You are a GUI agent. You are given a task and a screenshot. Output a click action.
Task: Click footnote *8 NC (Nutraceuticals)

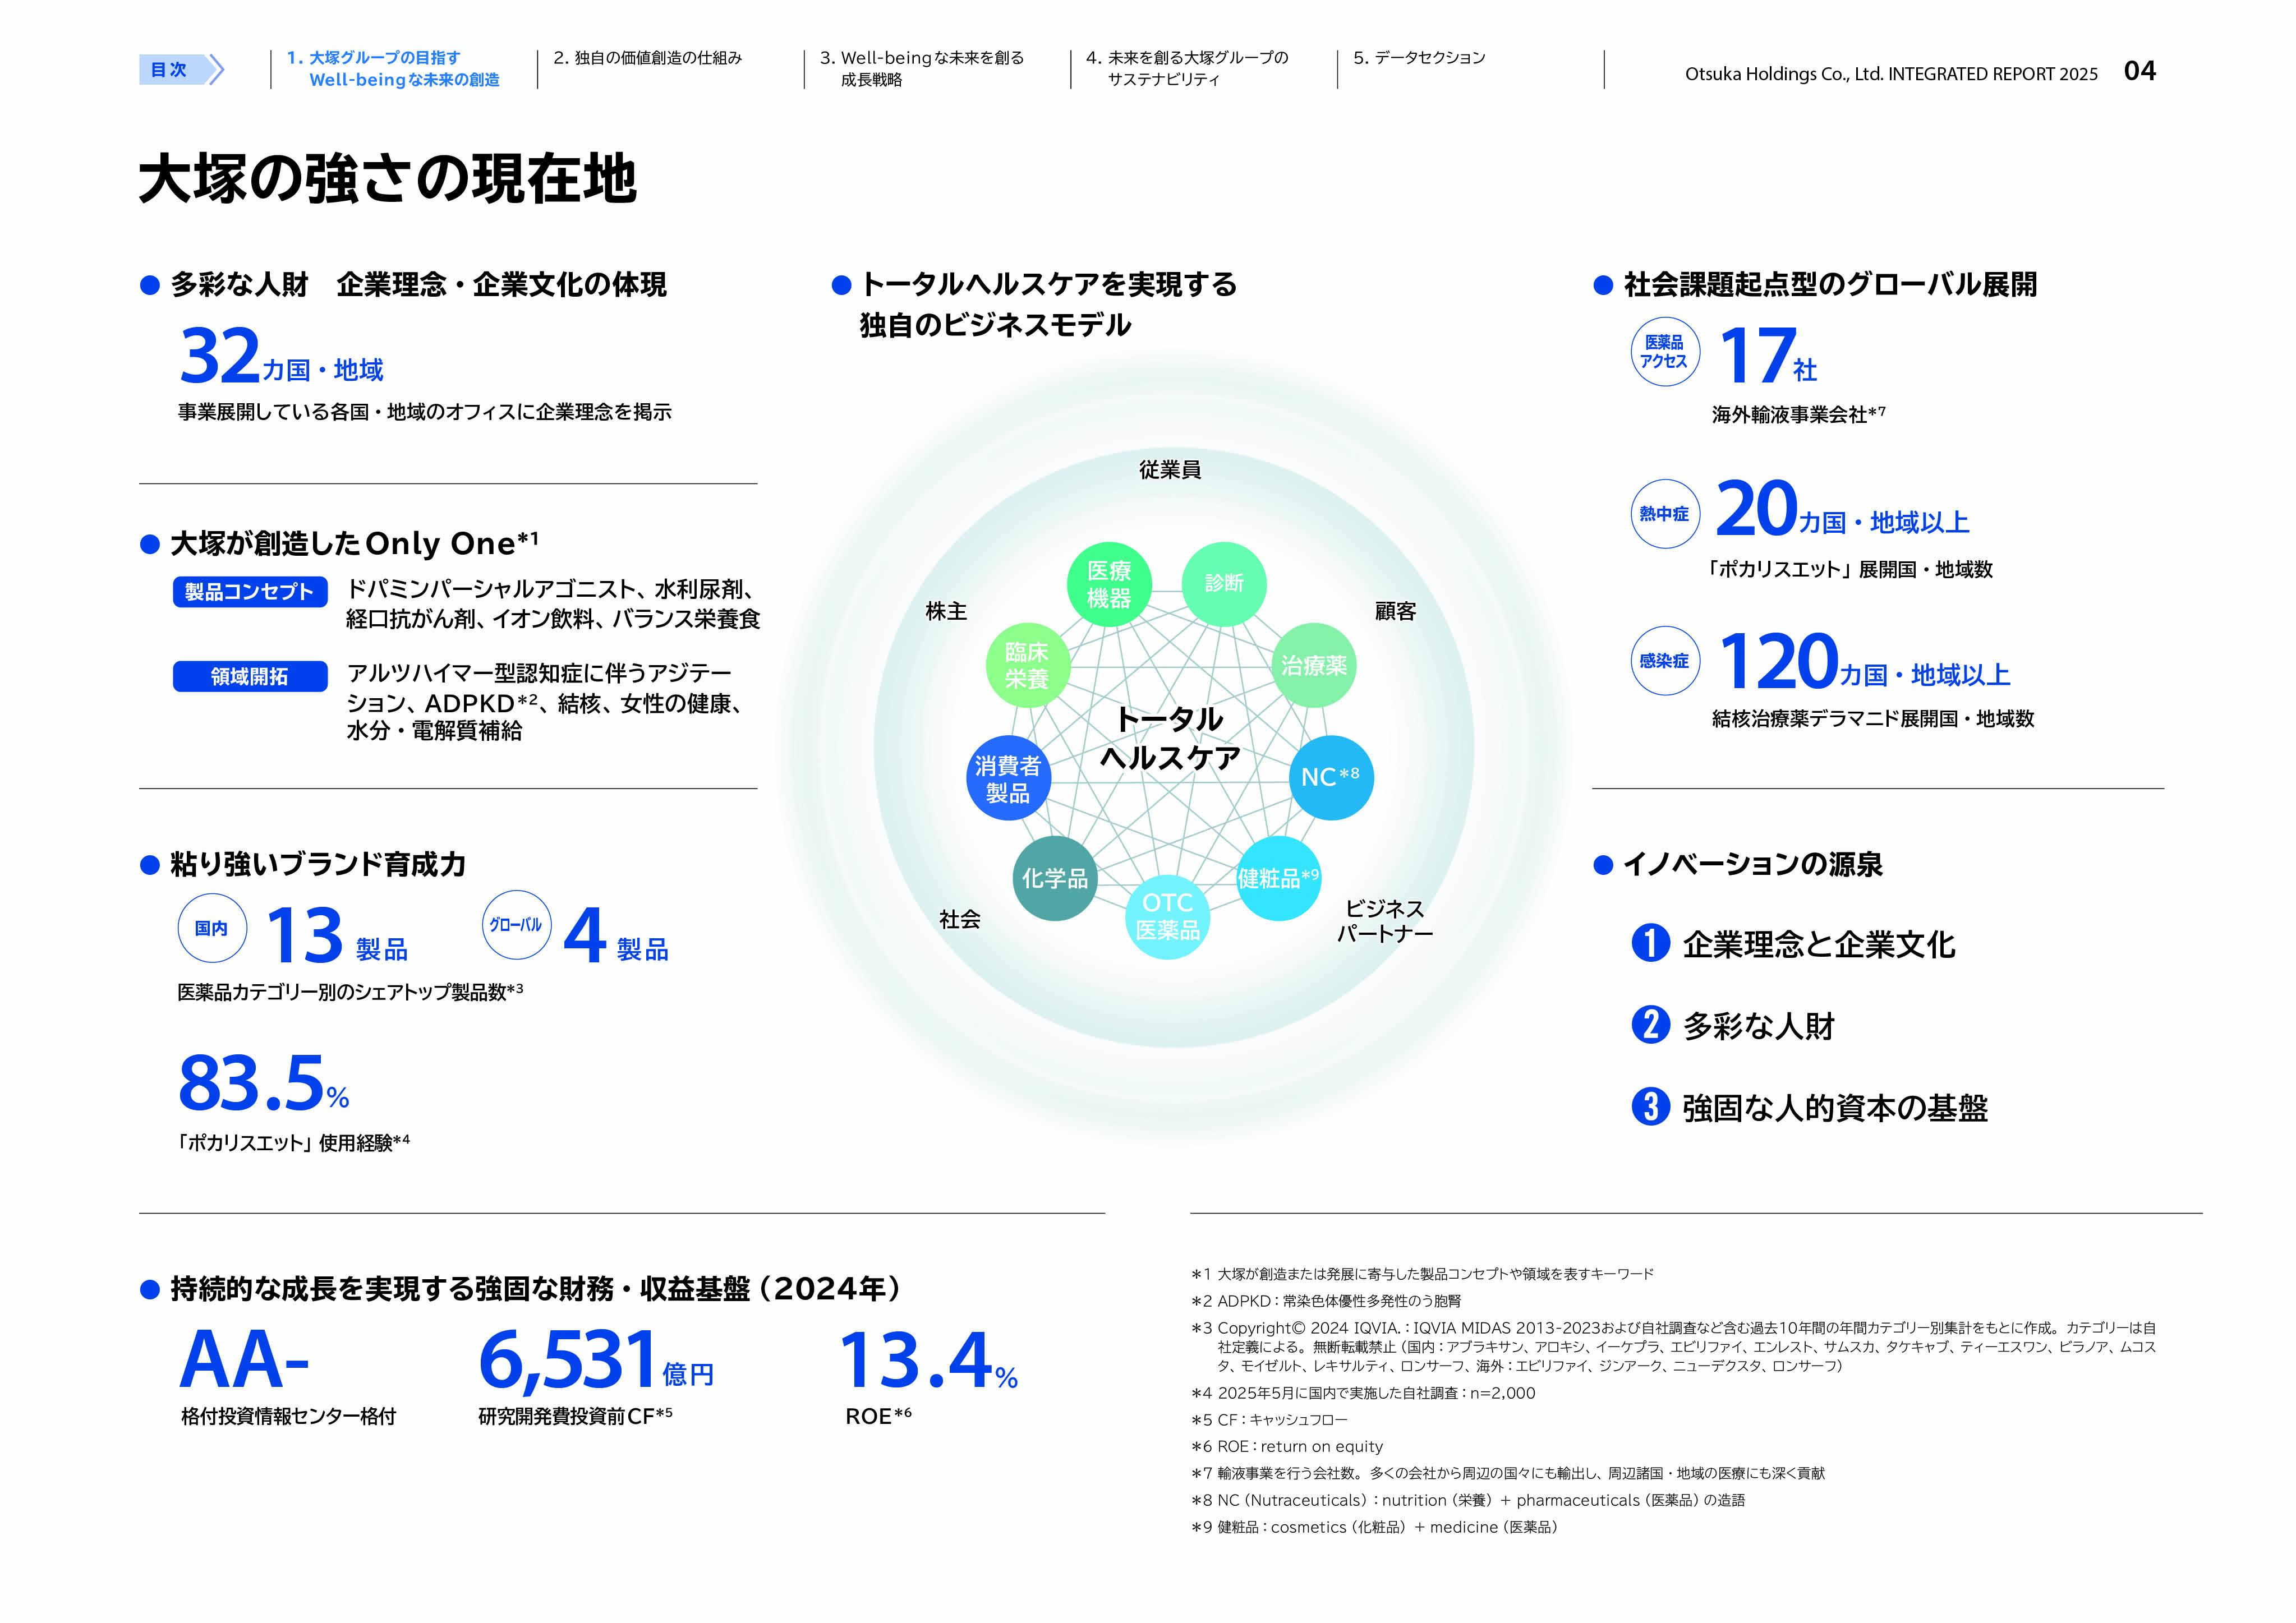[x=1468, y=1500]
